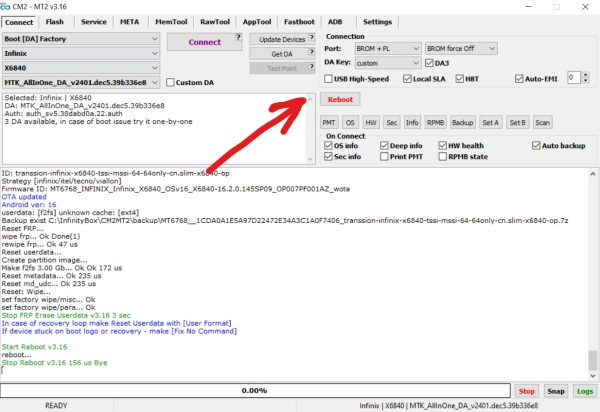This screenshot has height=412, width=600.
Task: Click help mark beside Update Devices
Action: pyautogui.click(x=311, y=37)
